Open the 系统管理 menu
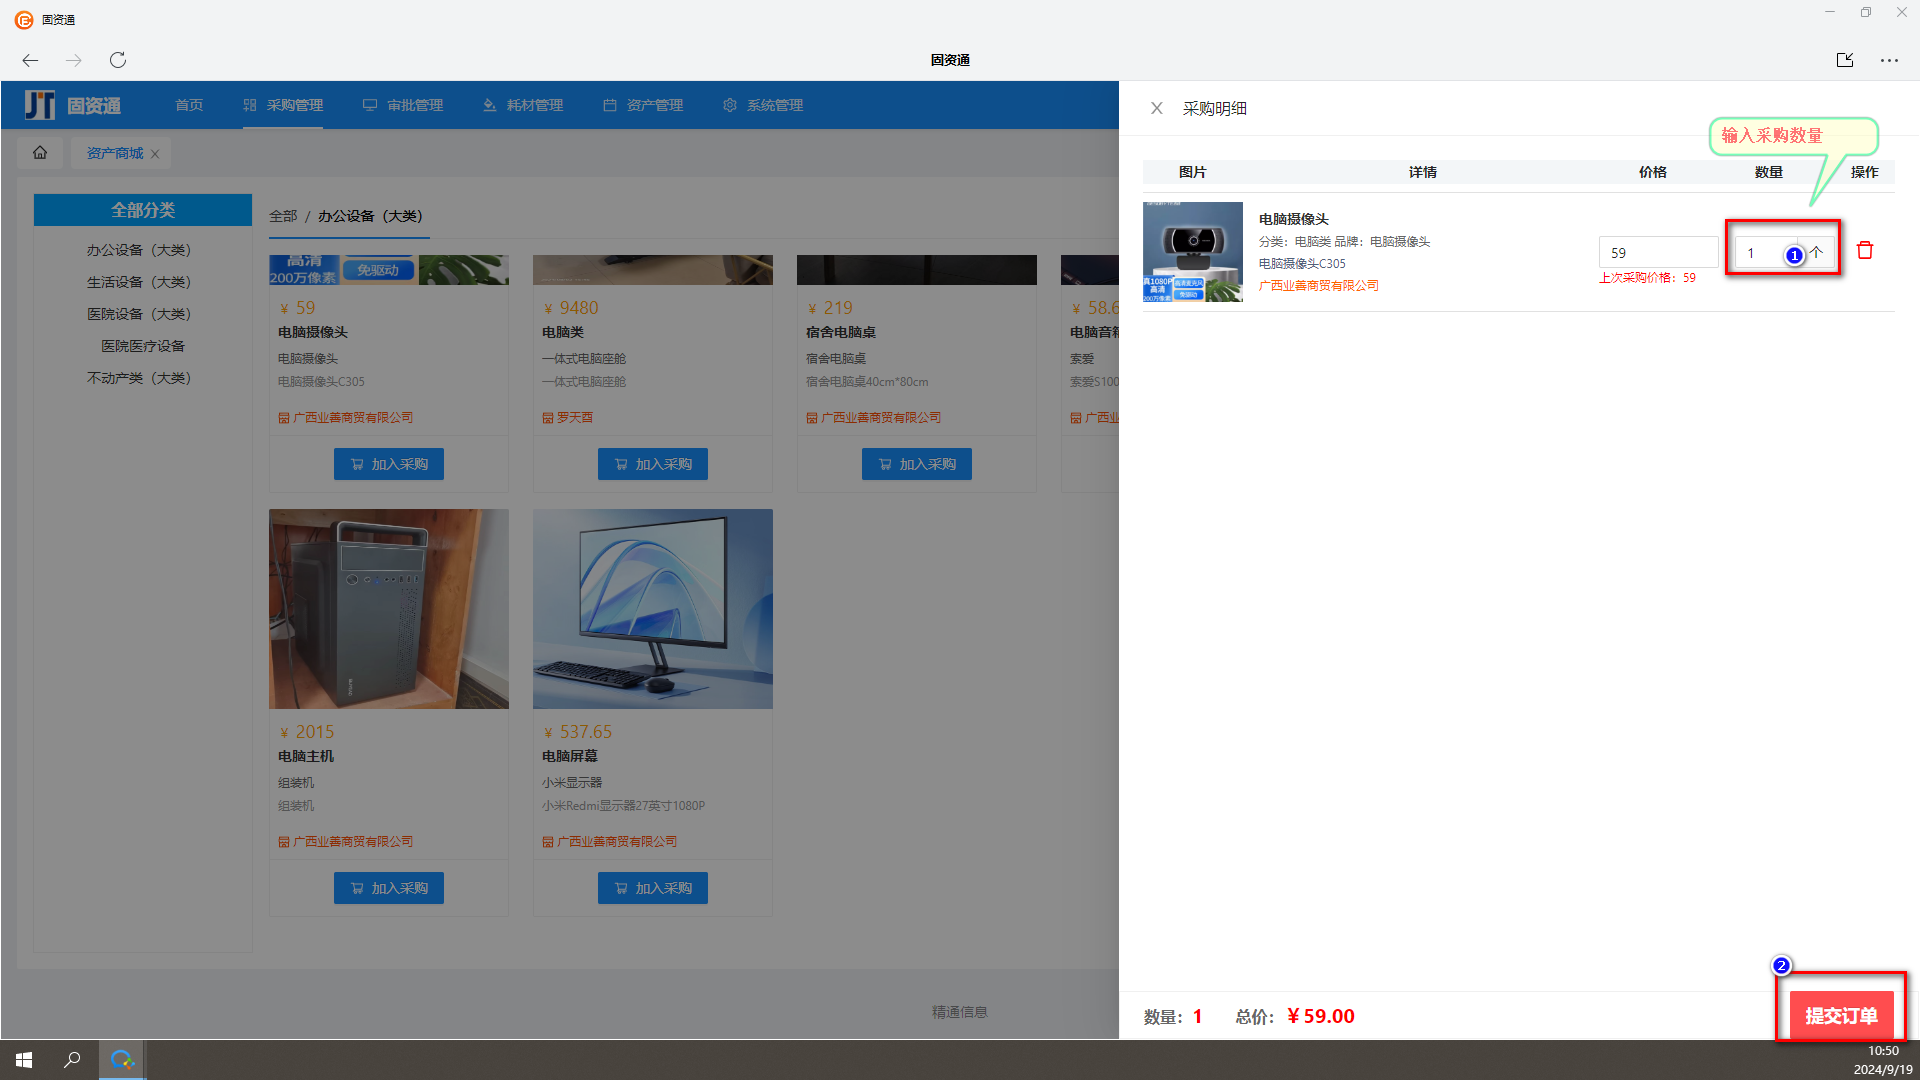 tap(763, 105)
